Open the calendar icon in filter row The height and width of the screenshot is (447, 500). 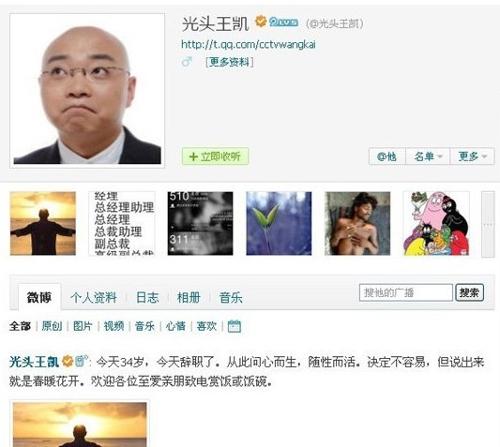pos(234,326)
